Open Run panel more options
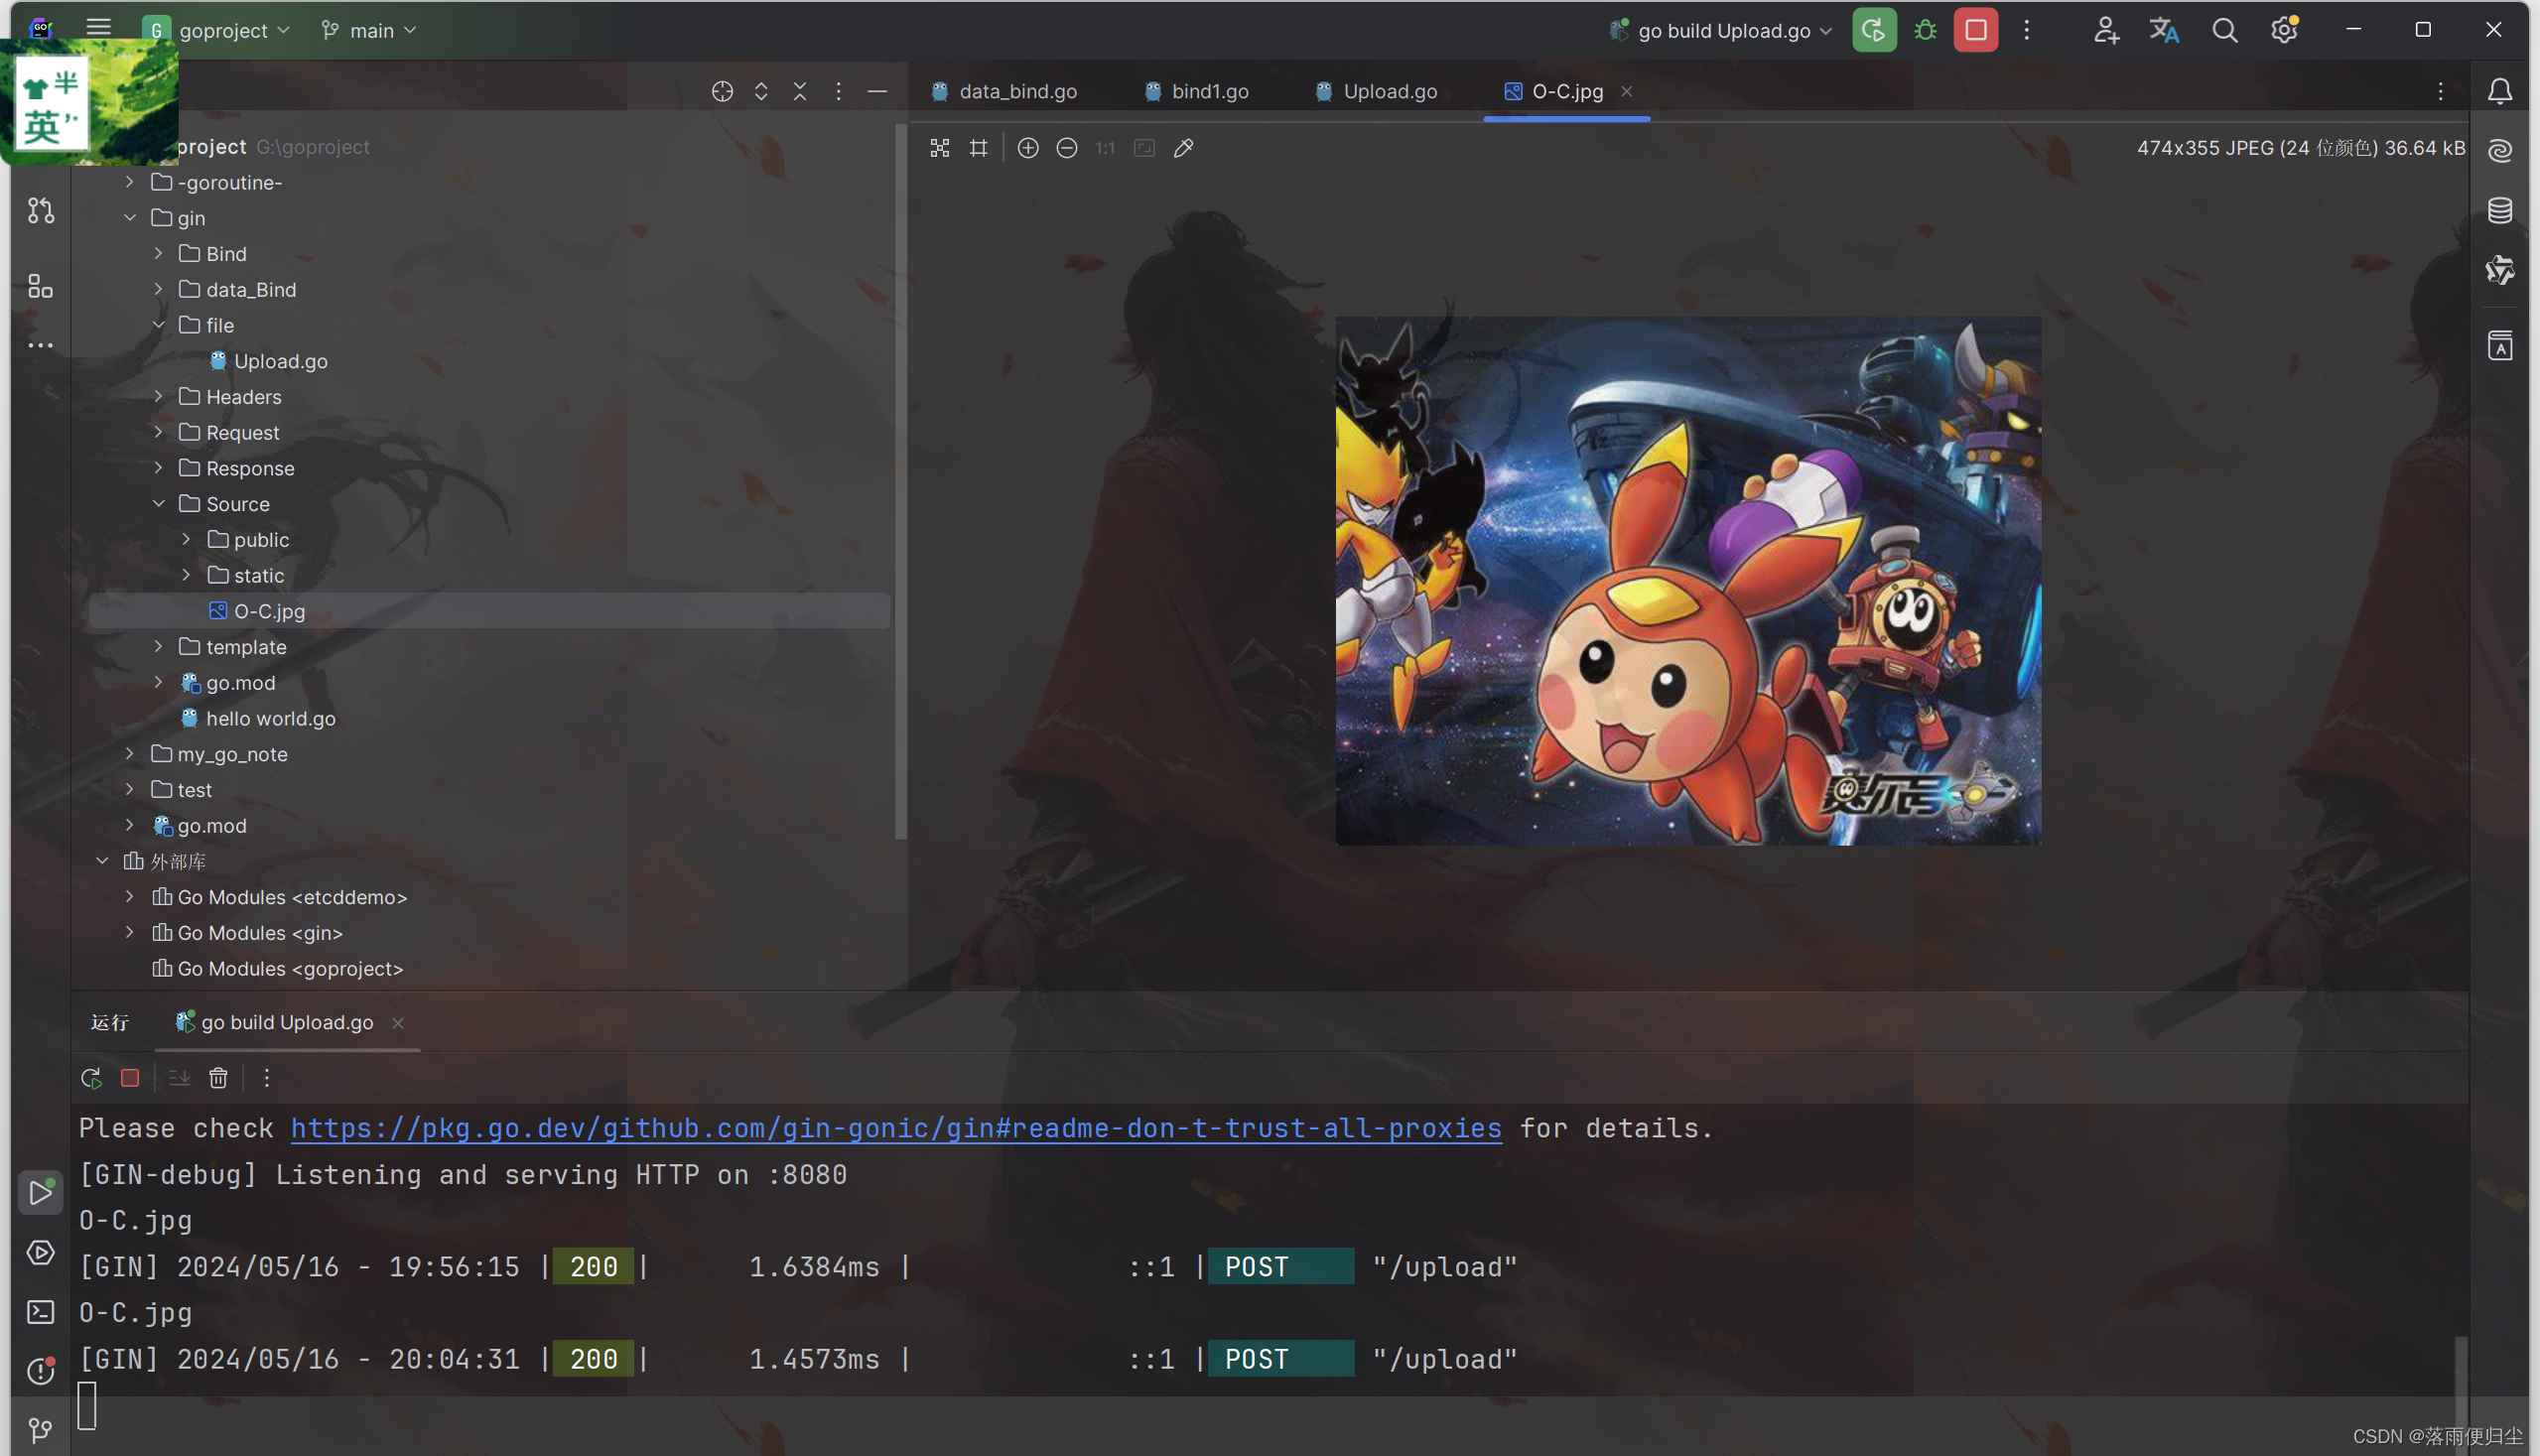The image size is (2540, 1456). coord(266,1078)
